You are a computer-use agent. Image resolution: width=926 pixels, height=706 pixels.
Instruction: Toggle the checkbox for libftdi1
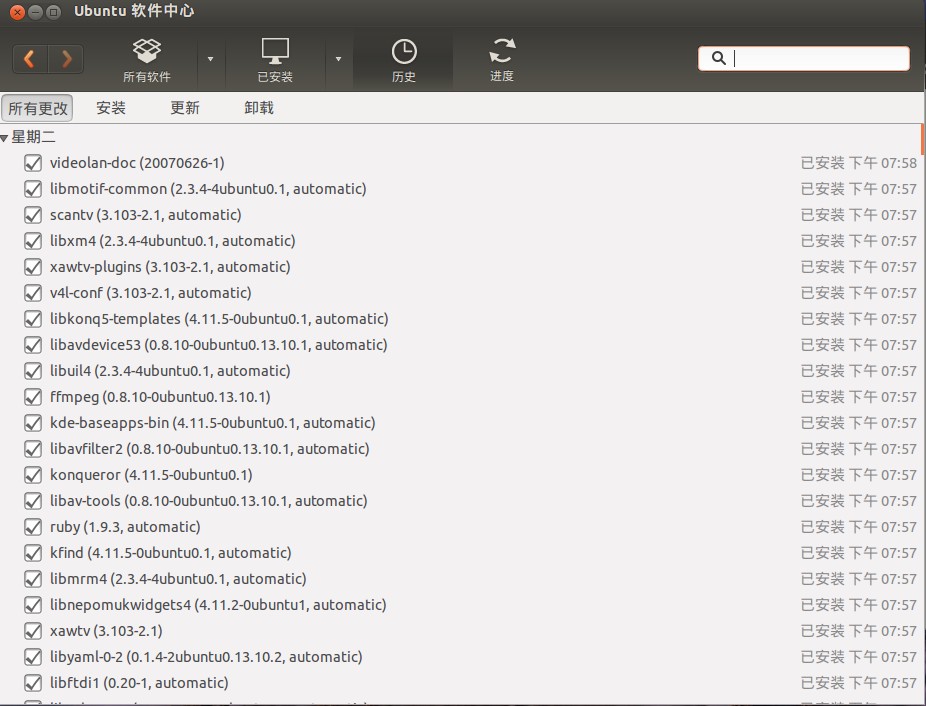pos(33,683)
